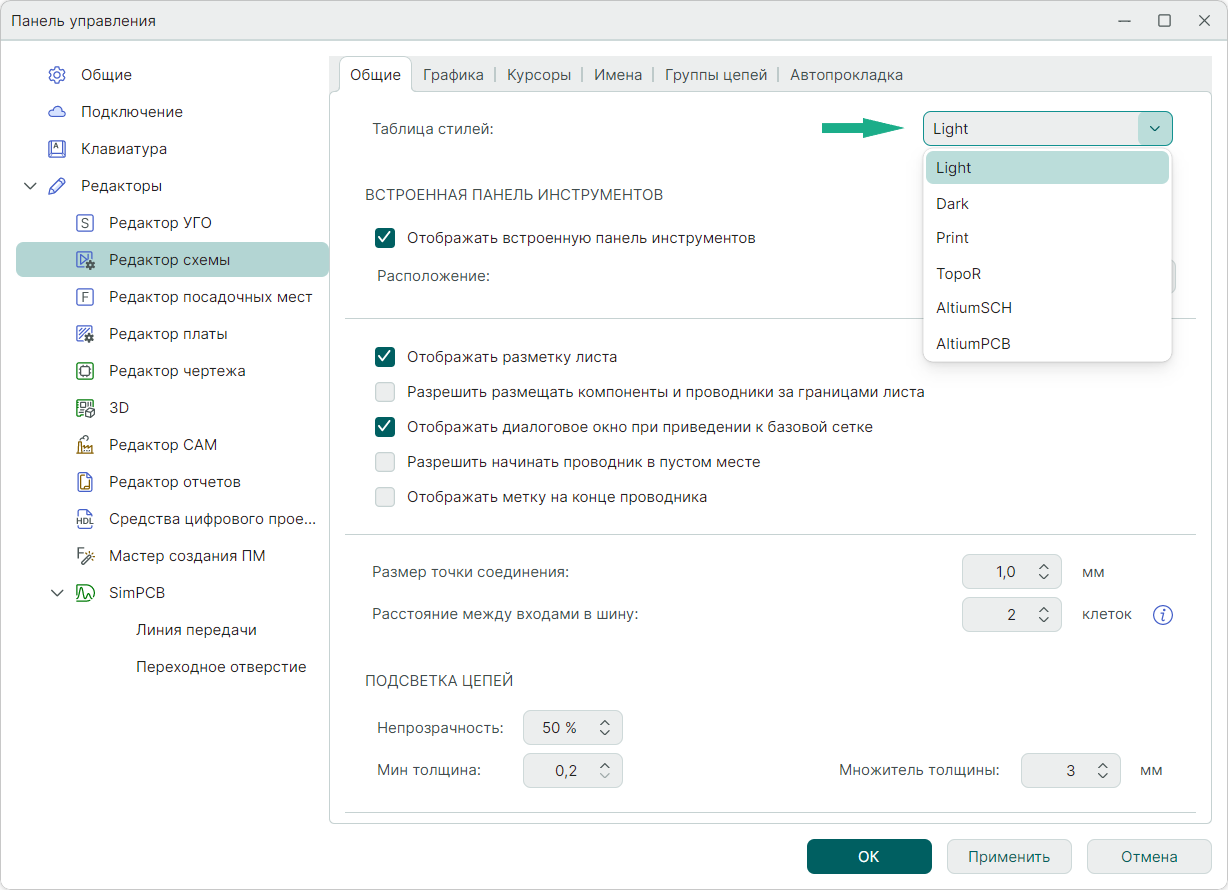The image size is (1228, 890).
Task: Choose Dark from the style dropdown list
Action: point(952,204)
